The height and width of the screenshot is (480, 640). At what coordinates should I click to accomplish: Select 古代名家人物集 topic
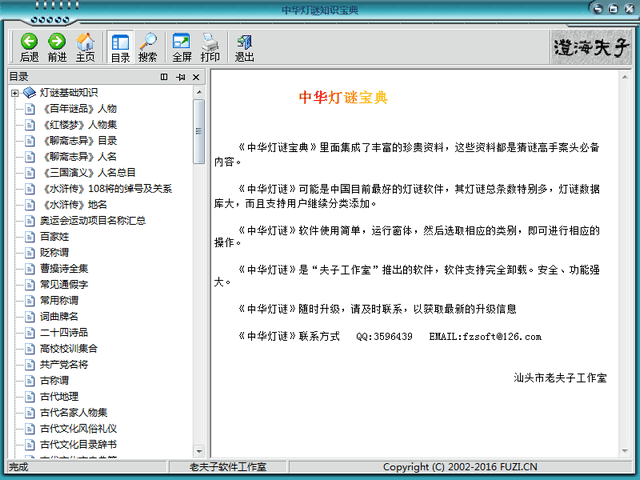(x=73, y=412)
